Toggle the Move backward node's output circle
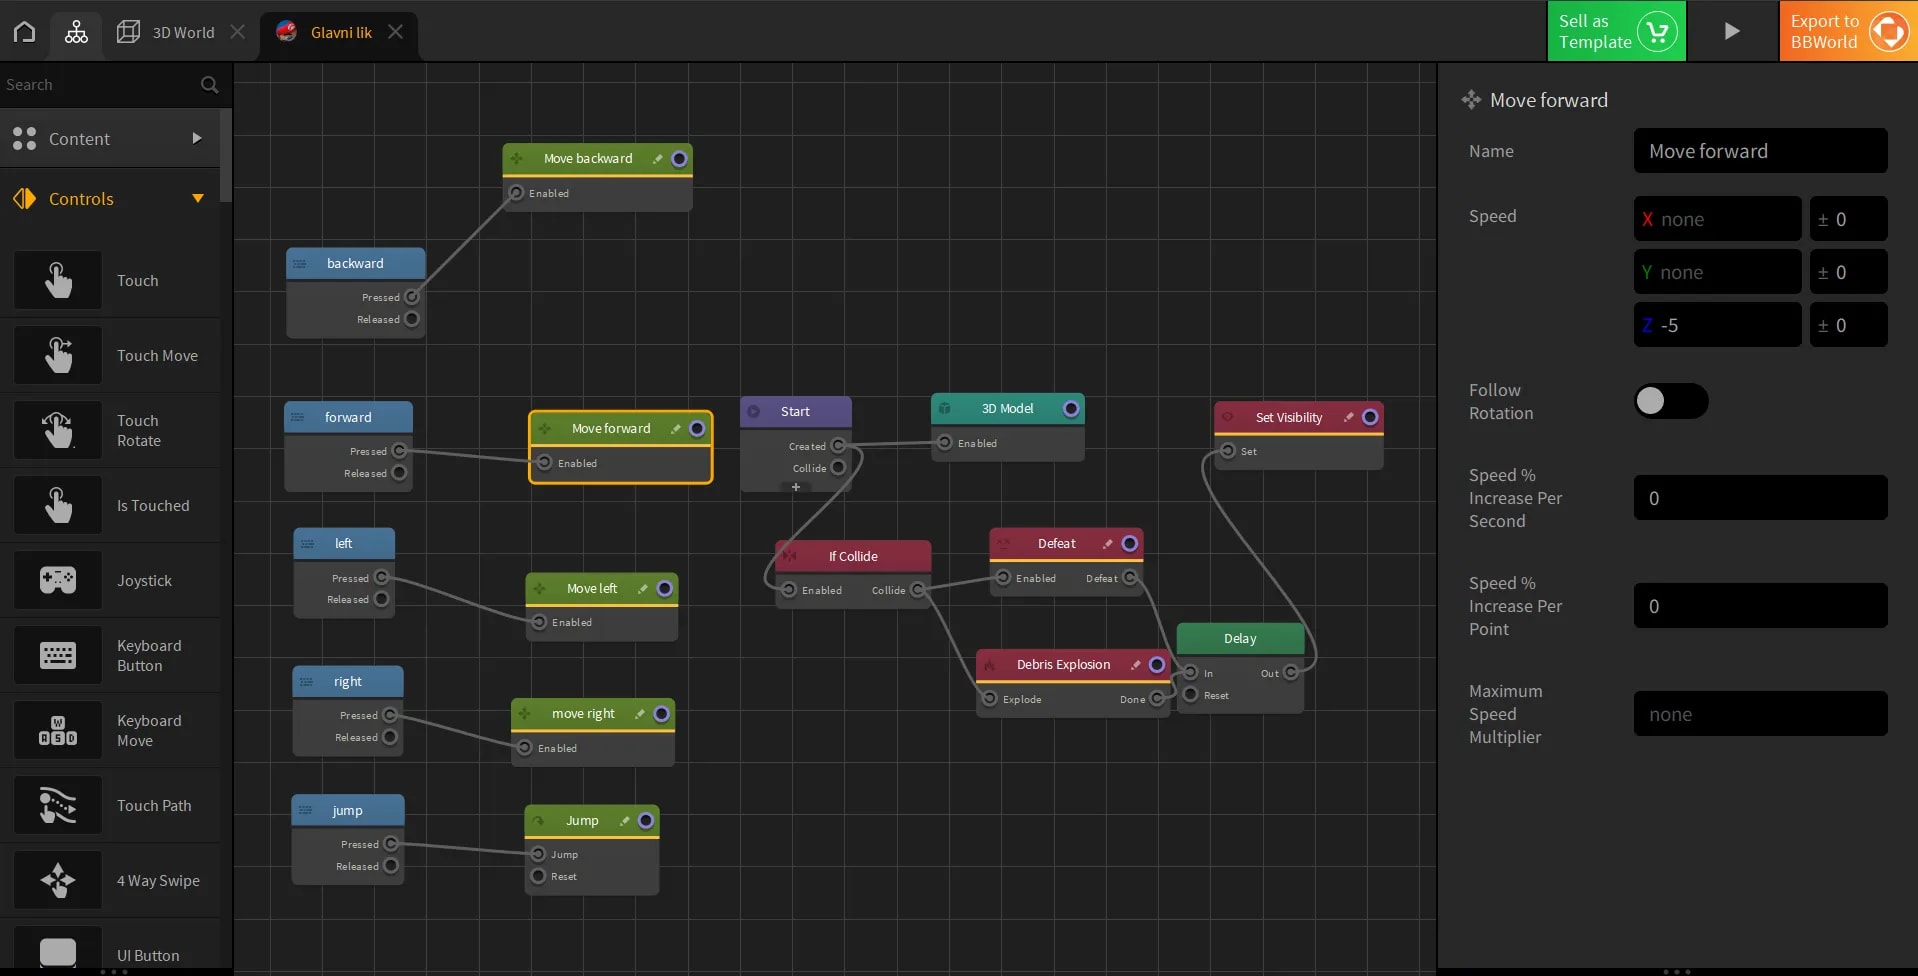 [679, 159]
